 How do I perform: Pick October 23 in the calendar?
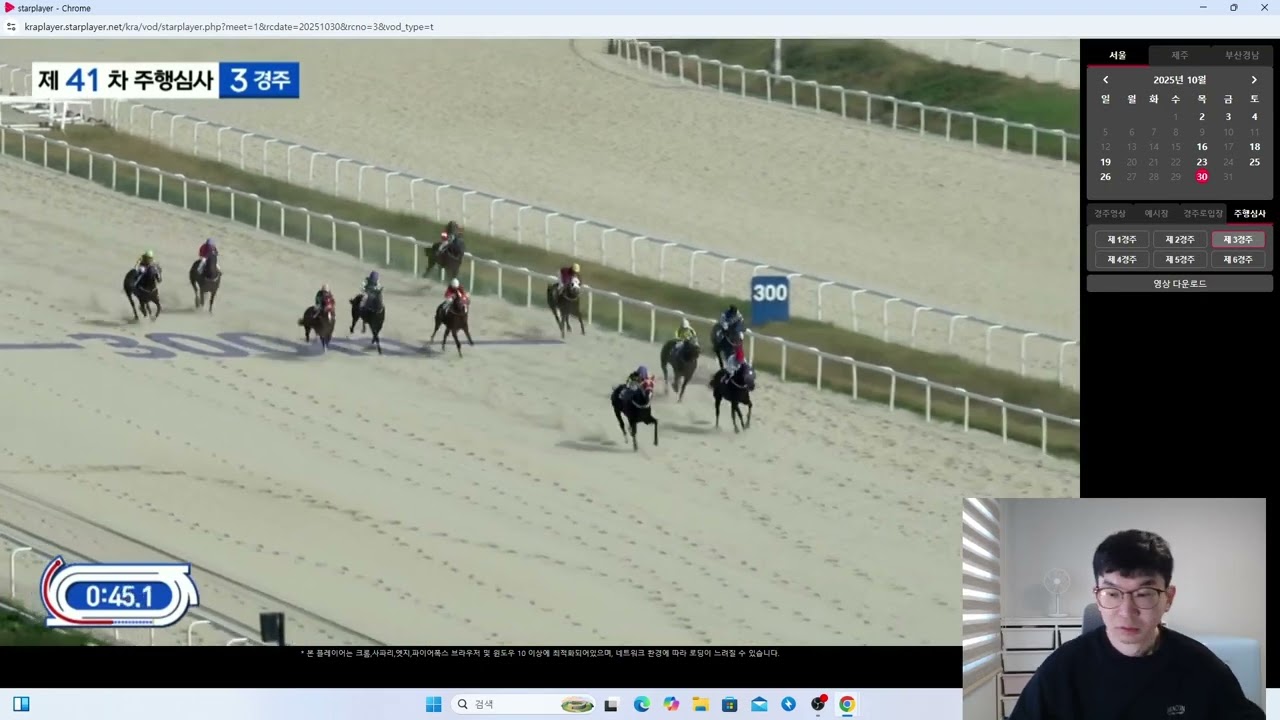[1202, 162]
